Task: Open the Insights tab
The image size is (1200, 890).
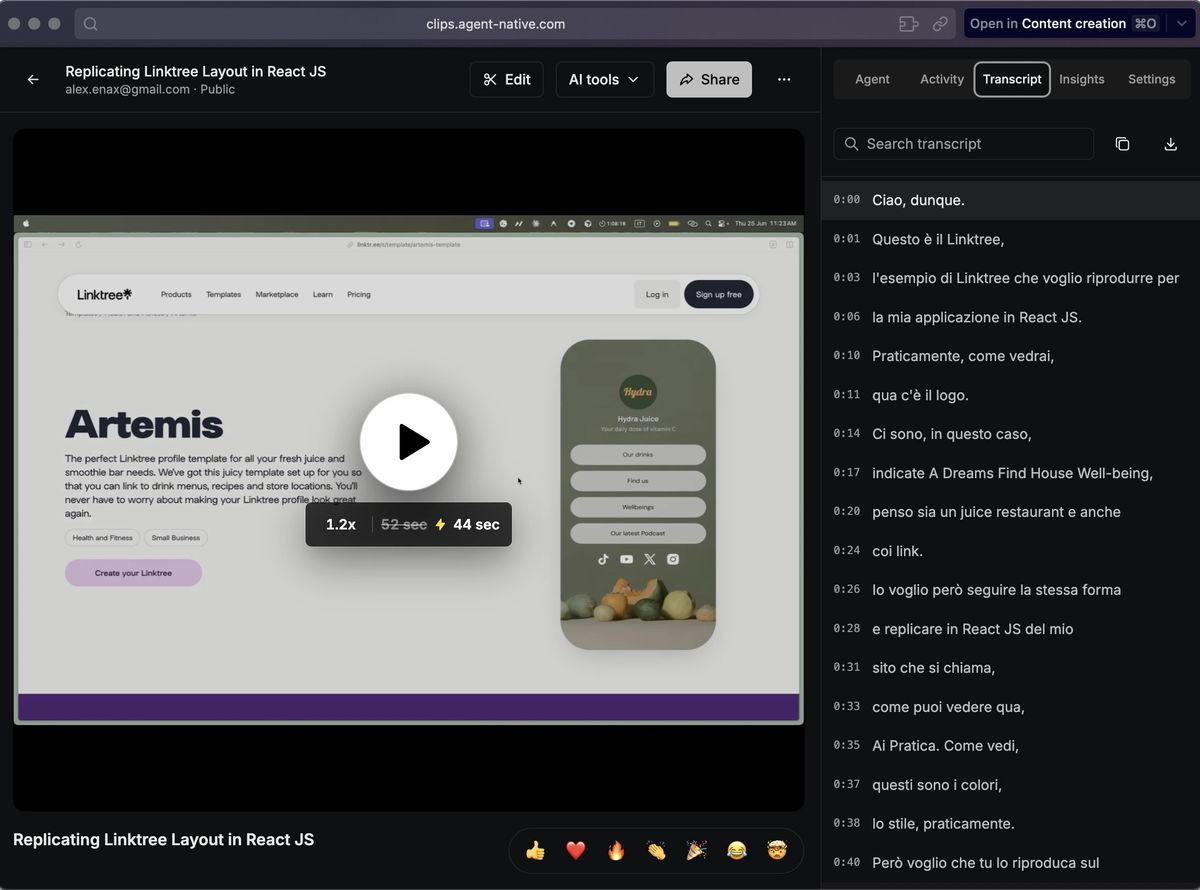Action: (1082, 79)
